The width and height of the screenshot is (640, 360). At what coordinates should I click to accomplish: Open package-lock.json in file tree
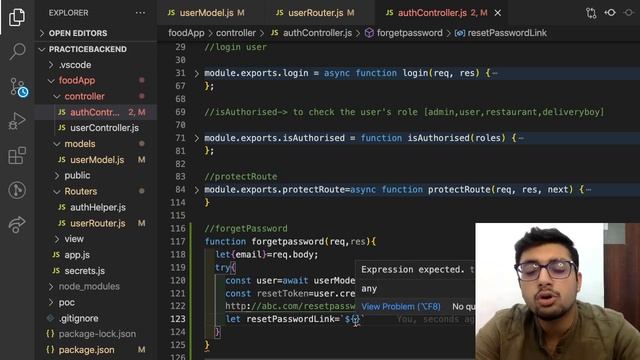pyautogui.click(x=96, y=334)
